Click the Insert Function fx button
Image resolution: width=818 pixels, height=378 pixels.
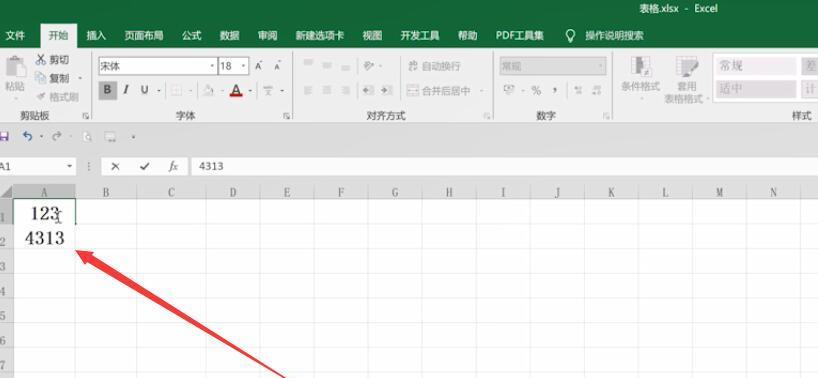point(173,166)
